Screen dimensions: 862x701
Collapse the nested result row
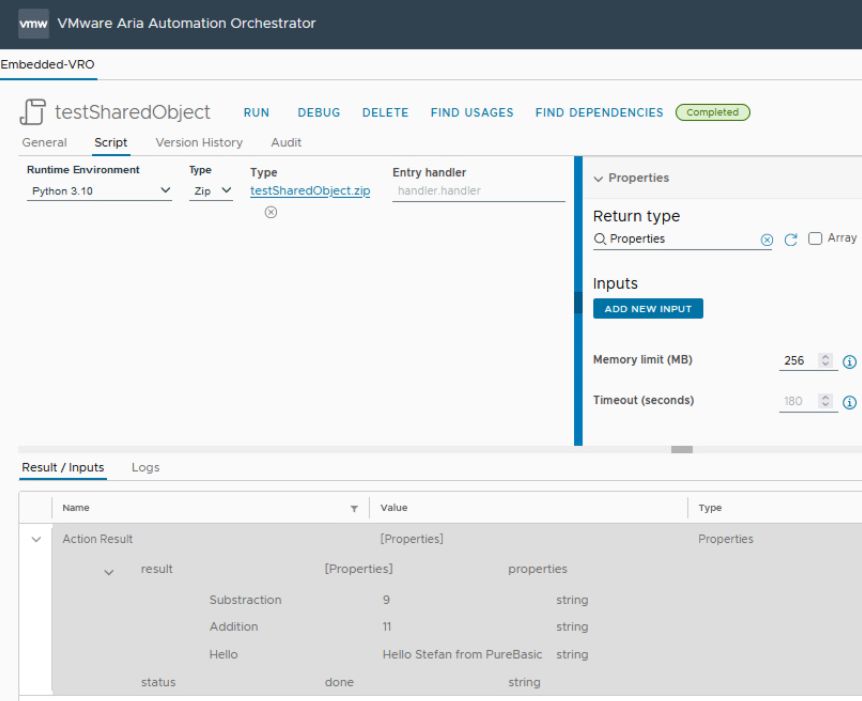click(x=109, y=572)
